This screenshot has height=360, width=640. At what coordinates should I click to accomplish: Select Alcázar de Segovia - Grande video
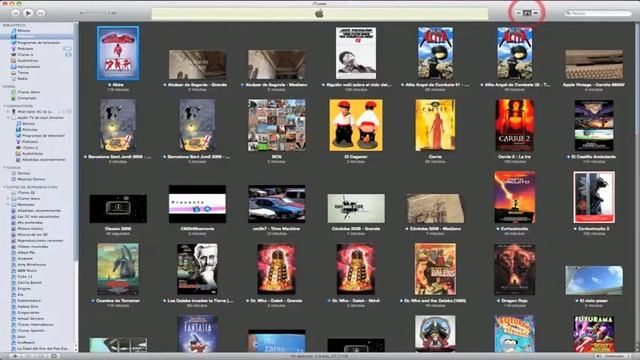coord(198,64)
